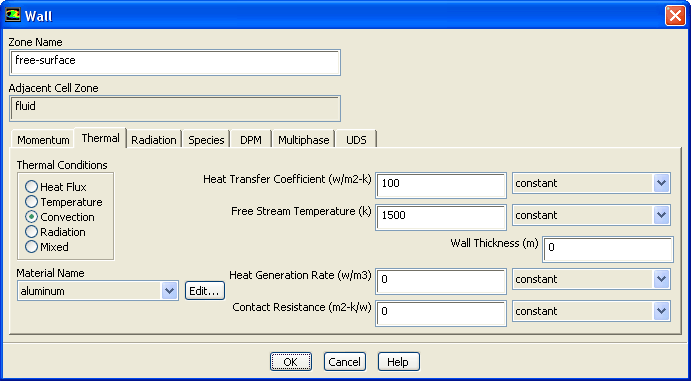Go to the Multiphase tab
The image size is (691, 381).
pyautogui.click(x=303, y=140)
